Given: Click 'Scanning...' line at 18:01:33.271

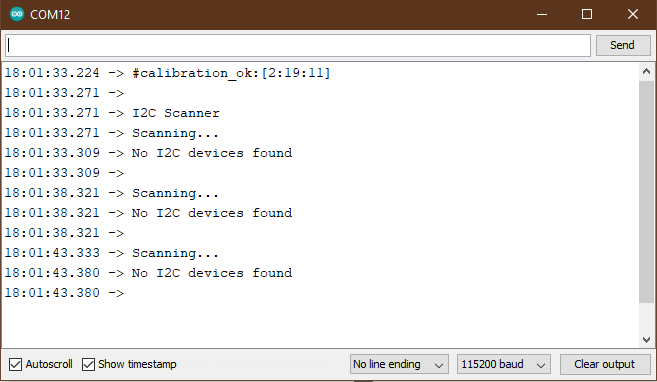Looking at the screenshot, I should [x=175, y=133].
